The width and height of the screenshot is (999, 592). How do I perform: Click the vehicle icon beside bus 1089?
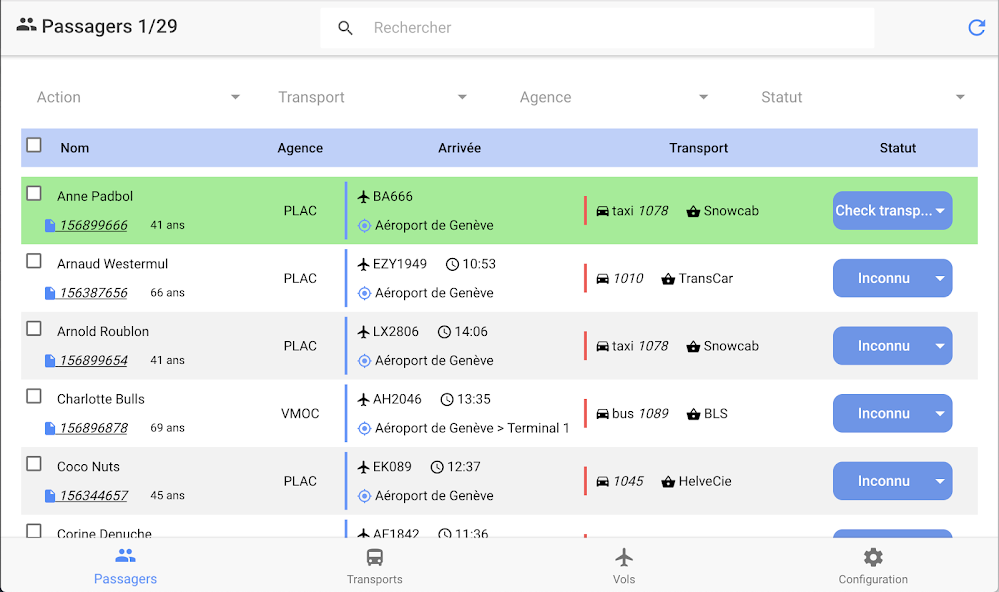[x=602, y=414]
